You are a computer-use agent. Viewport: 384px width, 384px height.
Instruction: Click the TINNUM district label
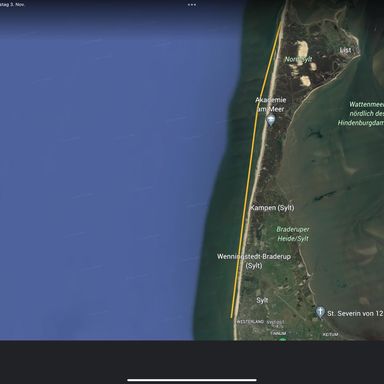coord(278,333)
